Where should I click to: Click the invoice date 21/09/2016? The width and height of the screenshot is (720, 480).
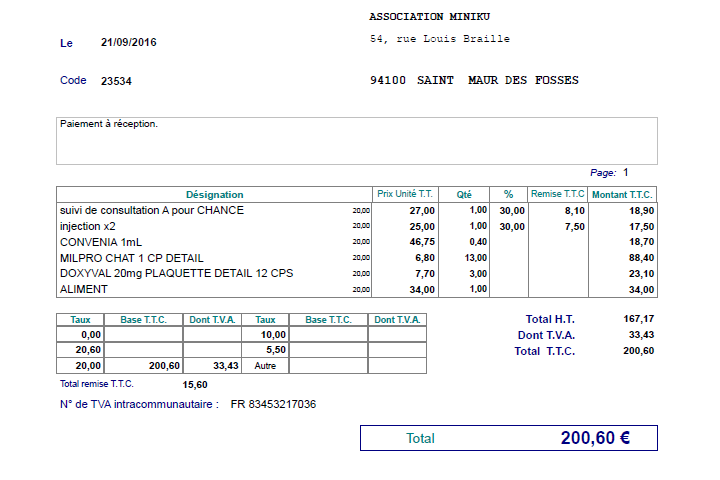pos(128,43)
